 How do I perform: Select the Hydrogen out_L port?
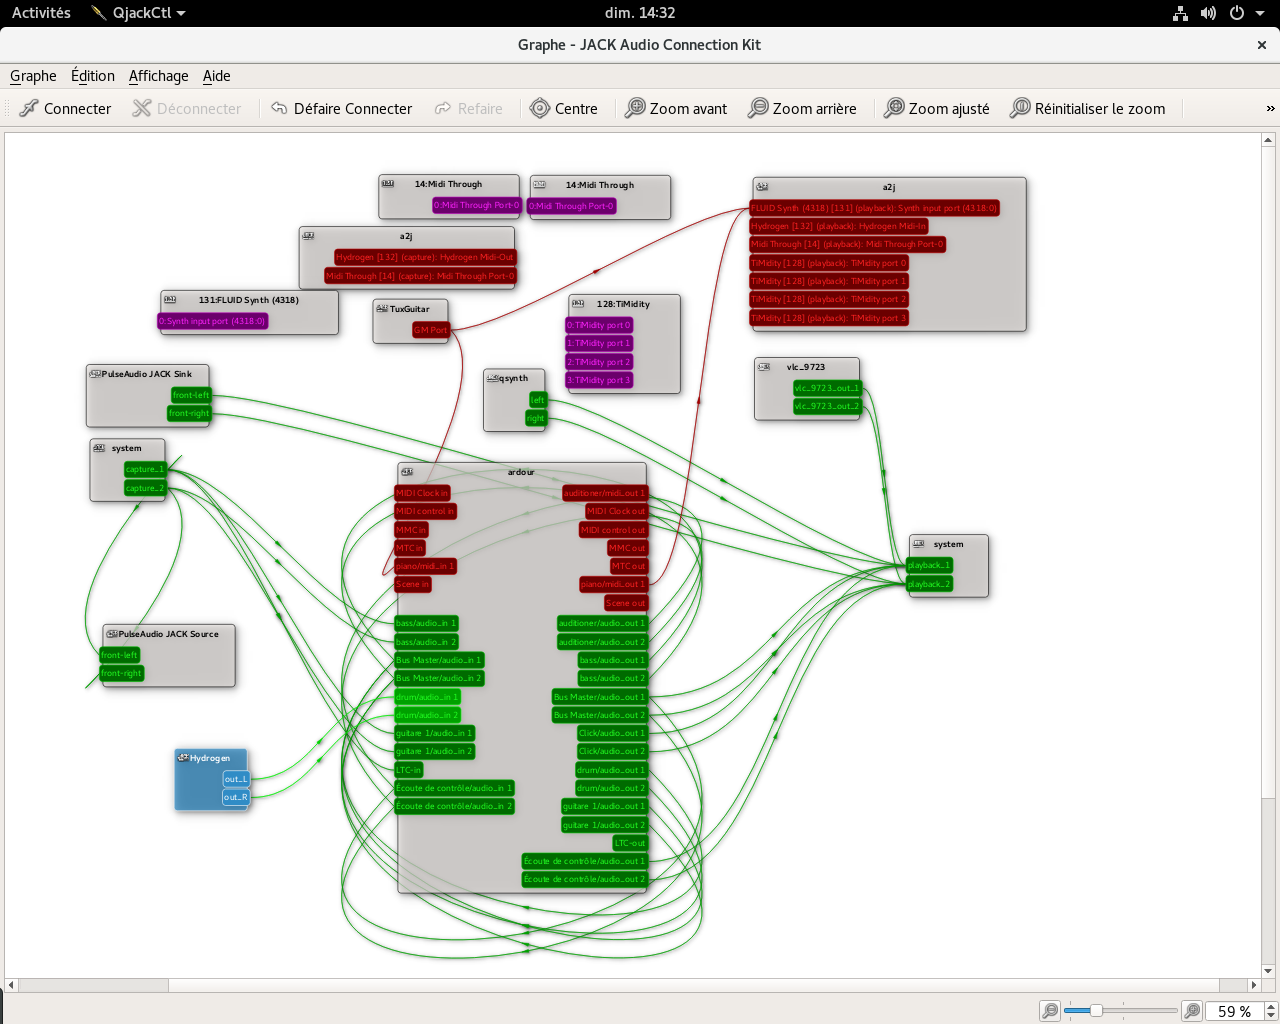(x=236, y=779)
